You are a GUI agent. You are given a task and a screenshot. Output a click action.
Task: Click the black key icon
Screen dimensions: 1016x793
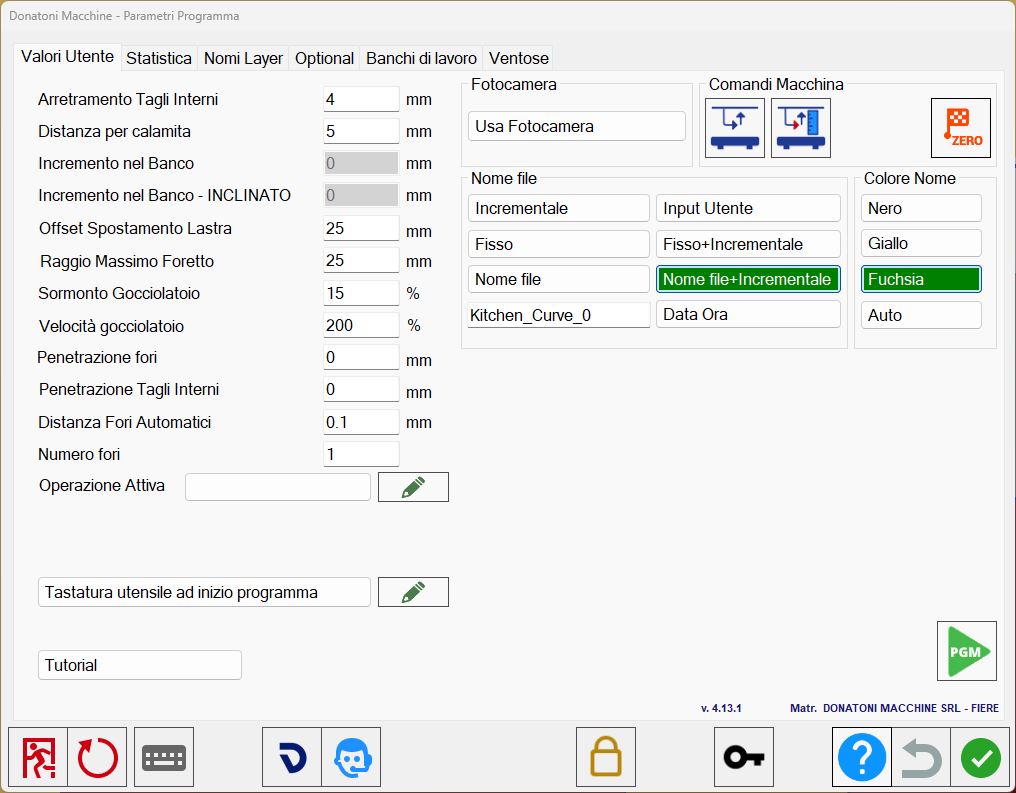[x=744, y=757]
